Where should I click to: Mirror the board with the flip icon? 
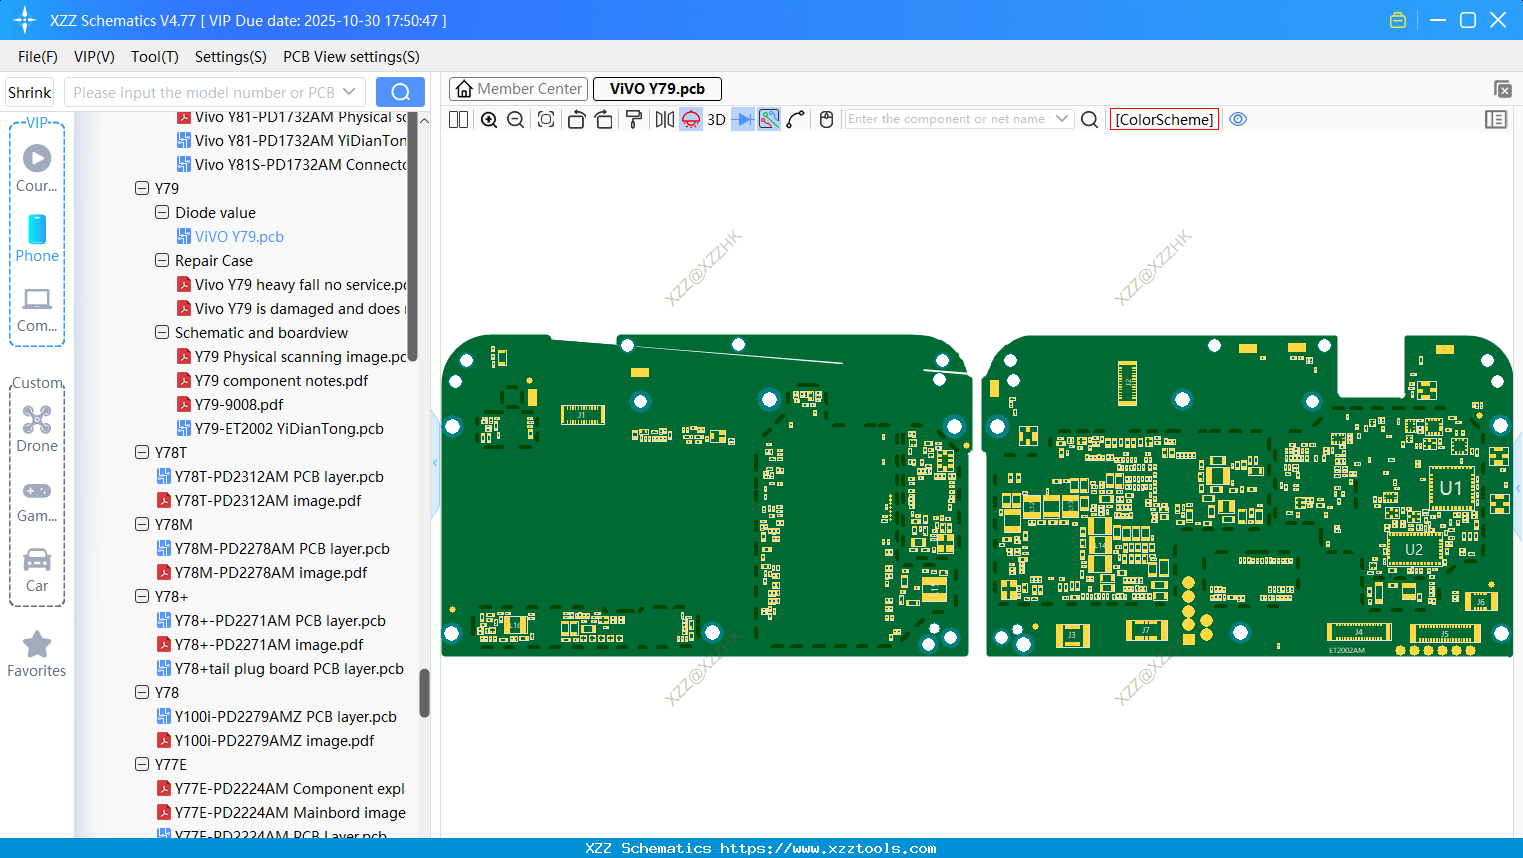click(664, 119)
